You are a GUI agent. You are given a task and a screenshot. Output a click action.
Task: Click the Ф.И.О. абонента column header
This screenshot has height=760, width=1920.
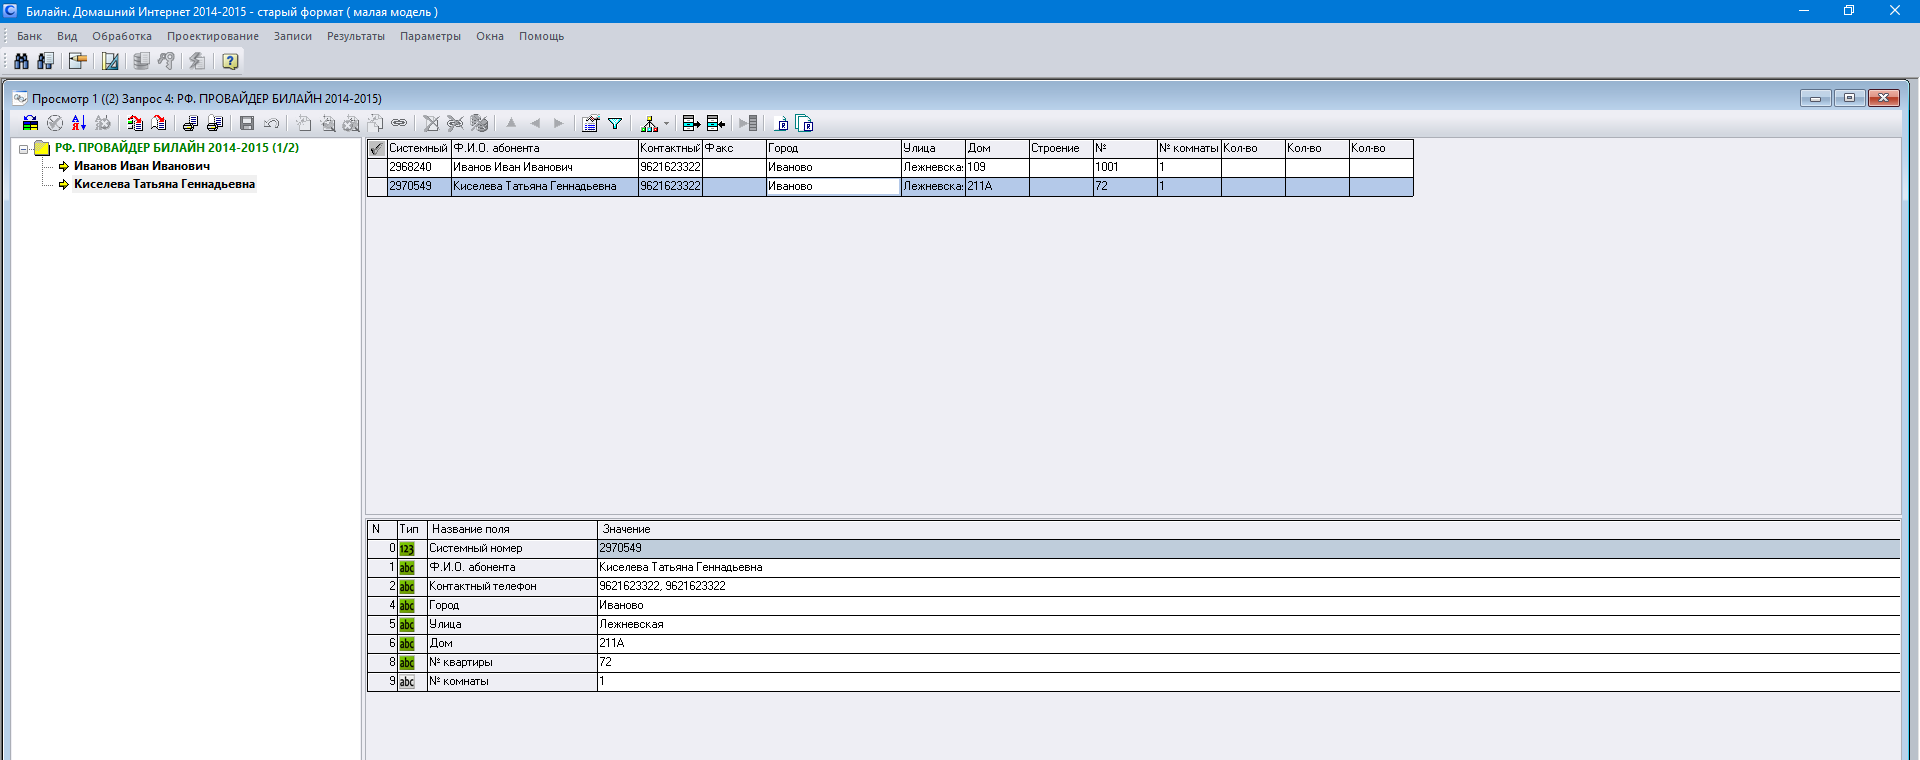click(544, 148)
